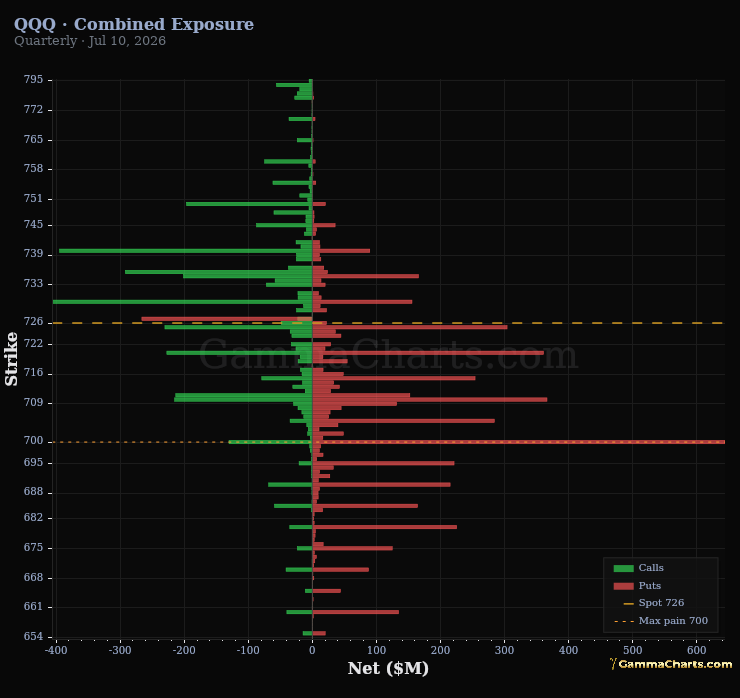This screenshot has width=740, height=698.
Task: Click the 758 strike axis label
Action: tap(33, 168)
